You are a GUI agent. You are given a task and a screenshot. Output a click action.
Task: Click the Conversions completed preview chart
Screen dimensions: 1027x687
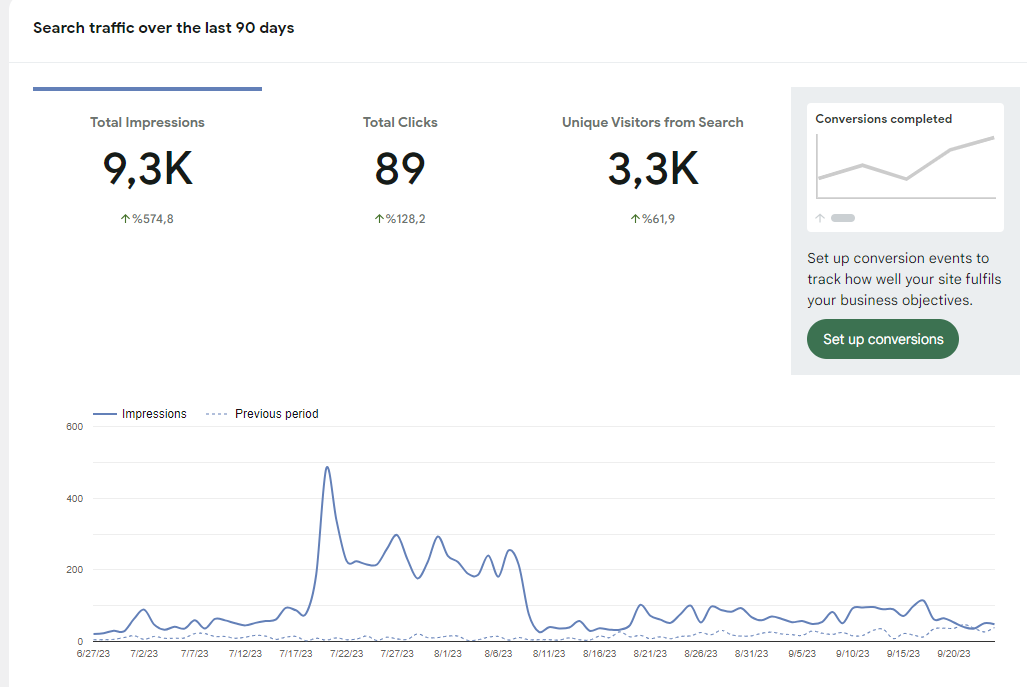[906, 166]
